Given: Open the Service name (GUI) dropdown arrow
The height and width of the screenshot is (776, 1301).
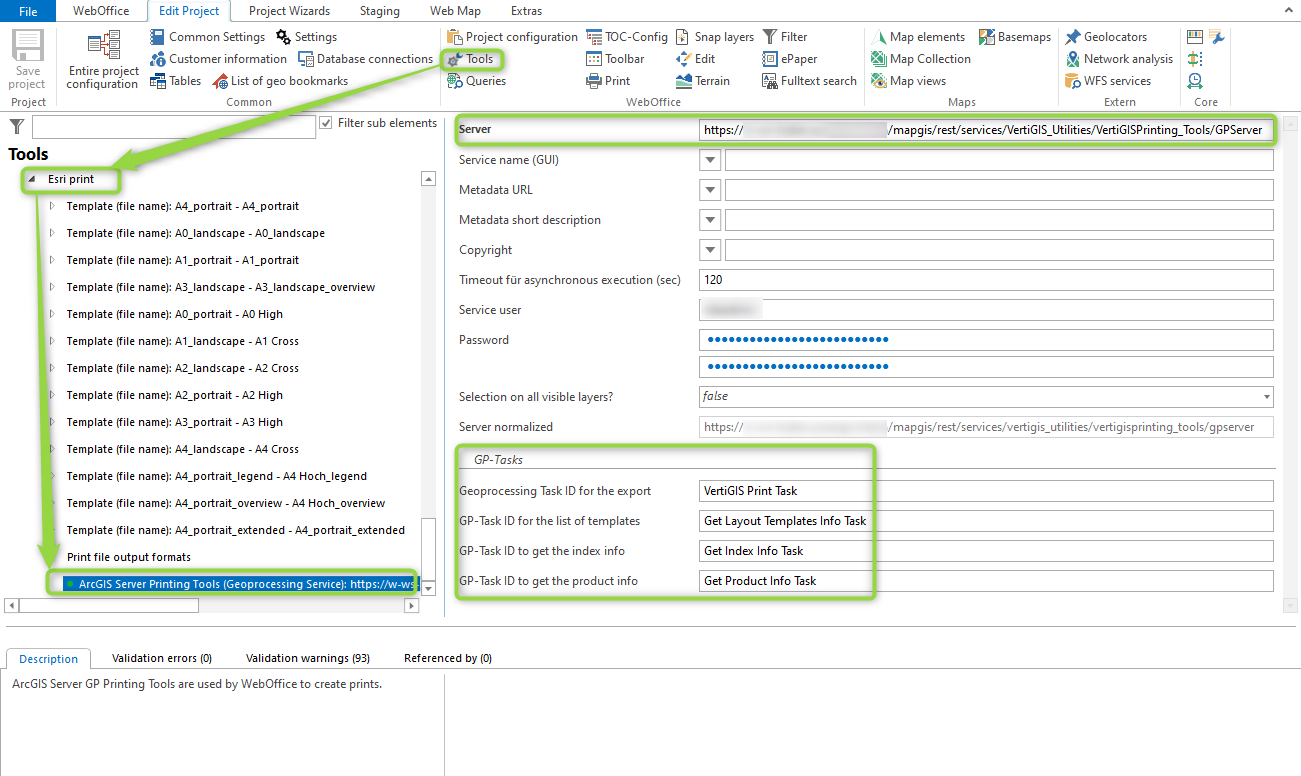Looking at the screenshot, I should coord(710,160).
